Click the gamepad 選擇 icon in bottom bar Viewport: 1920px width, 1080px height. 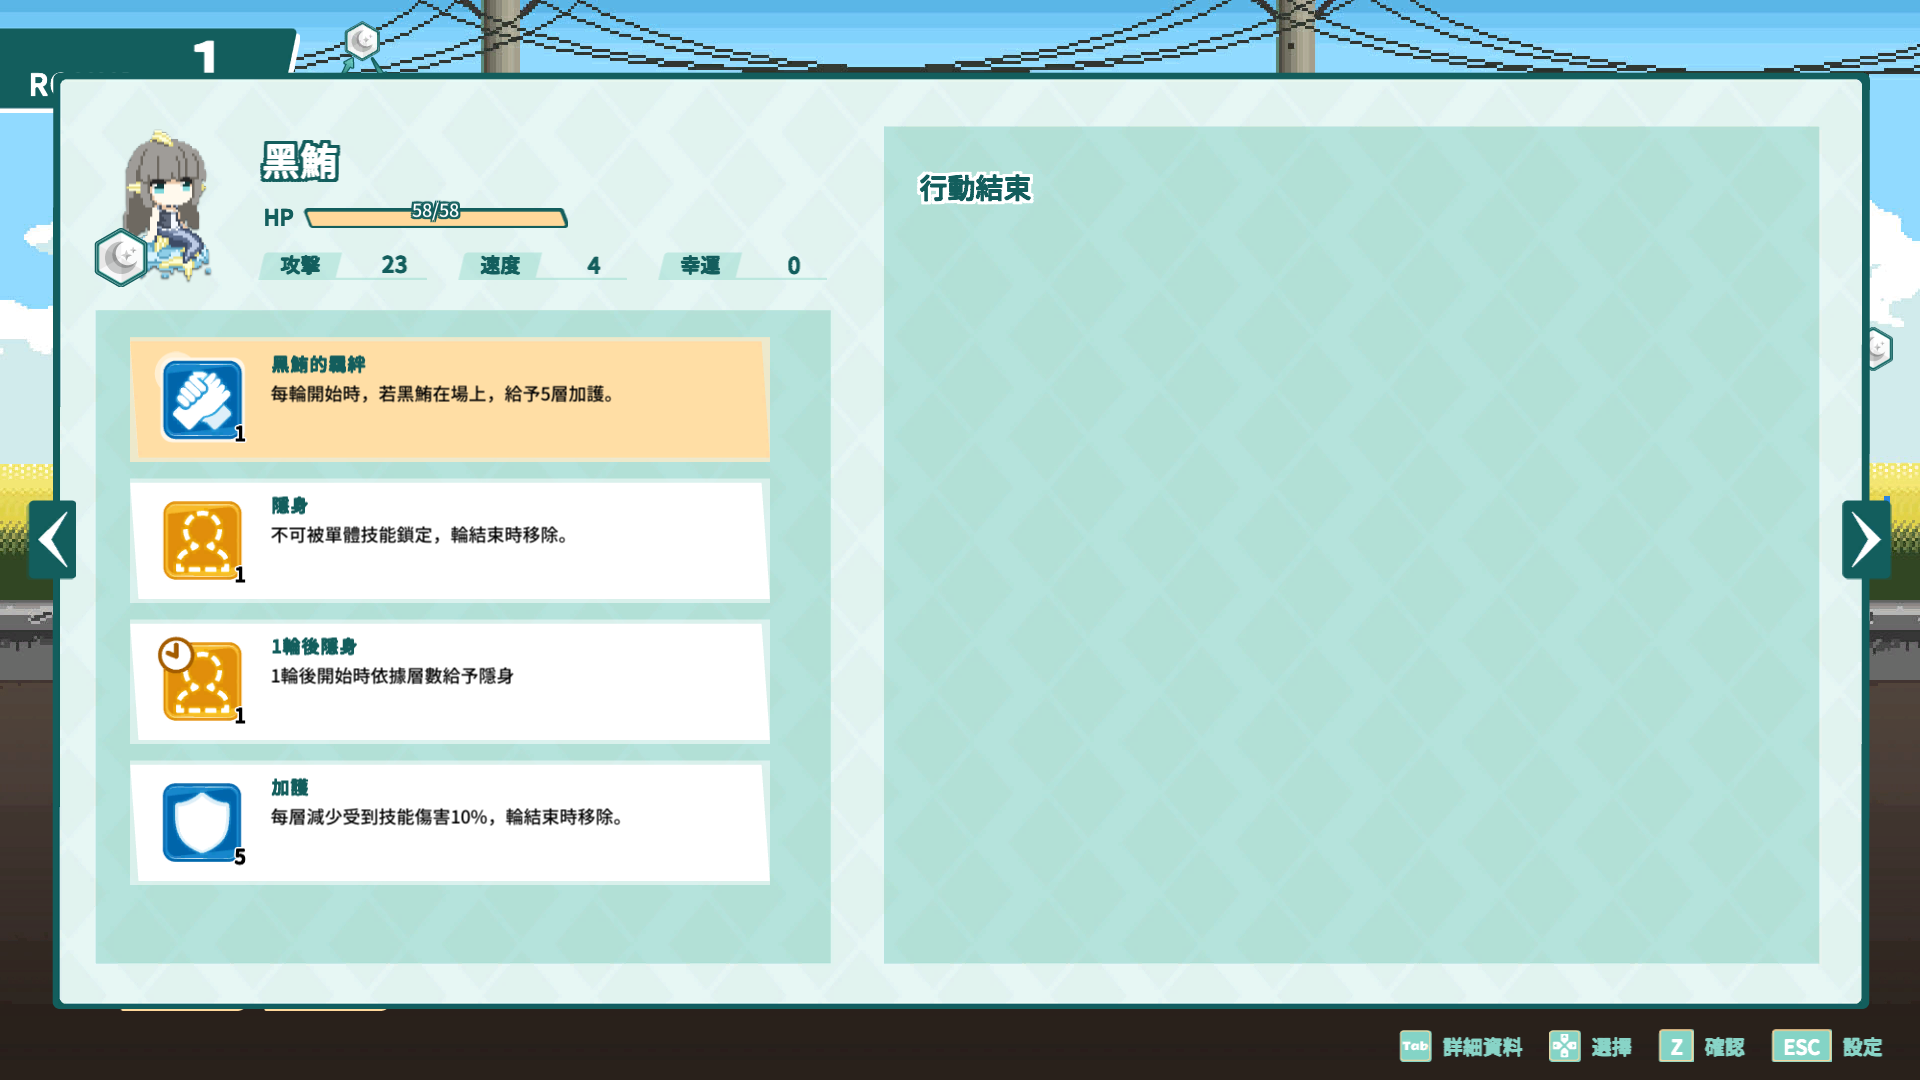coord(1564,1046)
